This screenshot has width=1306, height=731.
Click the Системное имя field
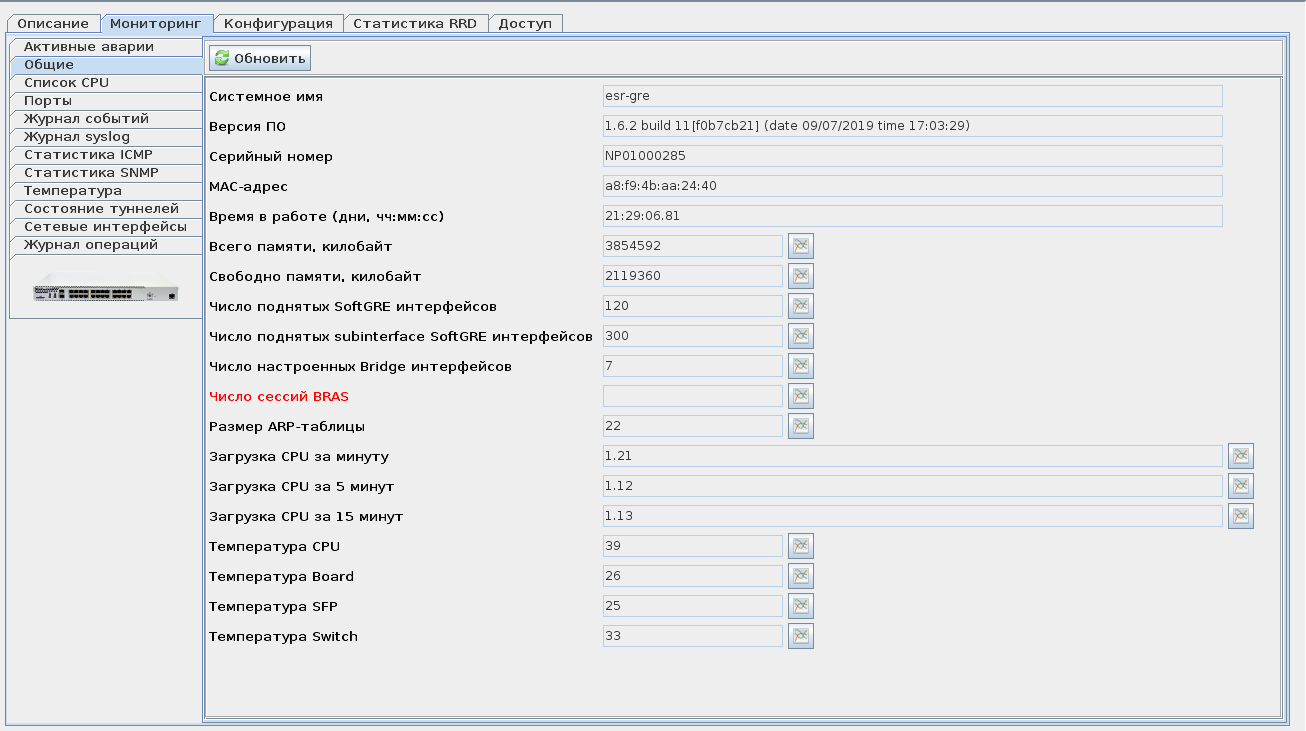point(912,96)
